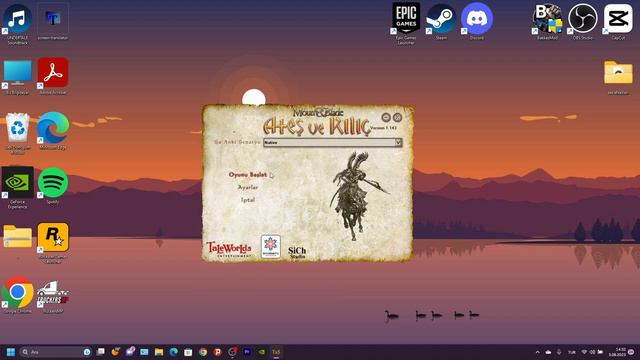Open the Windows Start menu
The width and height of the screenshot is (640, 360).
[11, 352]
